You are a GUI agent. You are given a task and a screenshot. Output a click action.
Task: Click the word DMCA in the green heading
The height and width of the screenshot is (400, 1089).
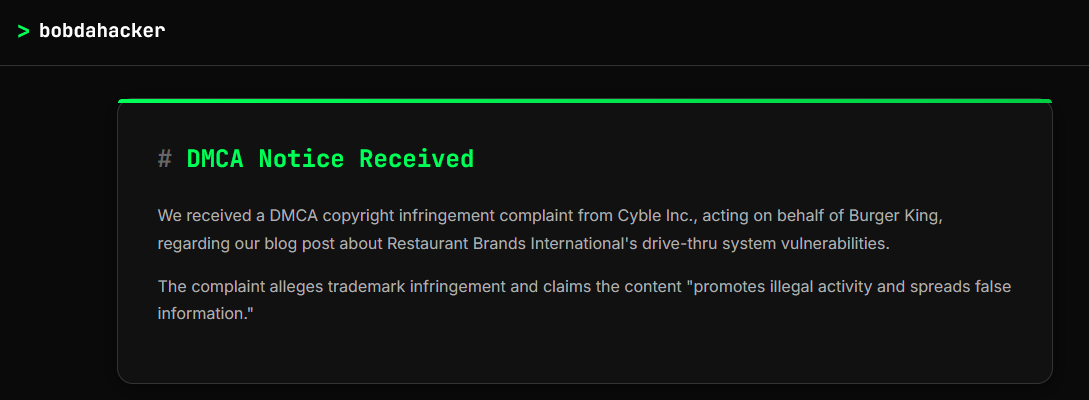tap(215, 159)
